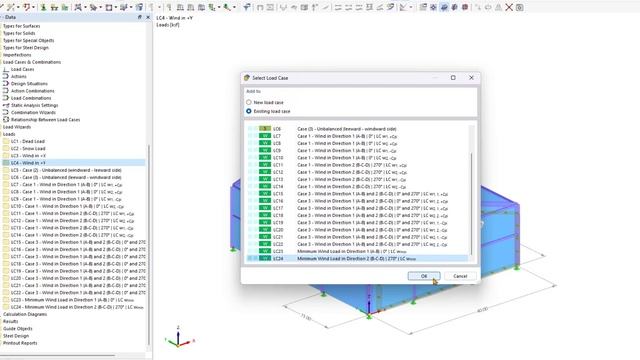Open Types for Special Objects in navigator
Viewport: 640px width, 360px height.
(x=29, y=40)
